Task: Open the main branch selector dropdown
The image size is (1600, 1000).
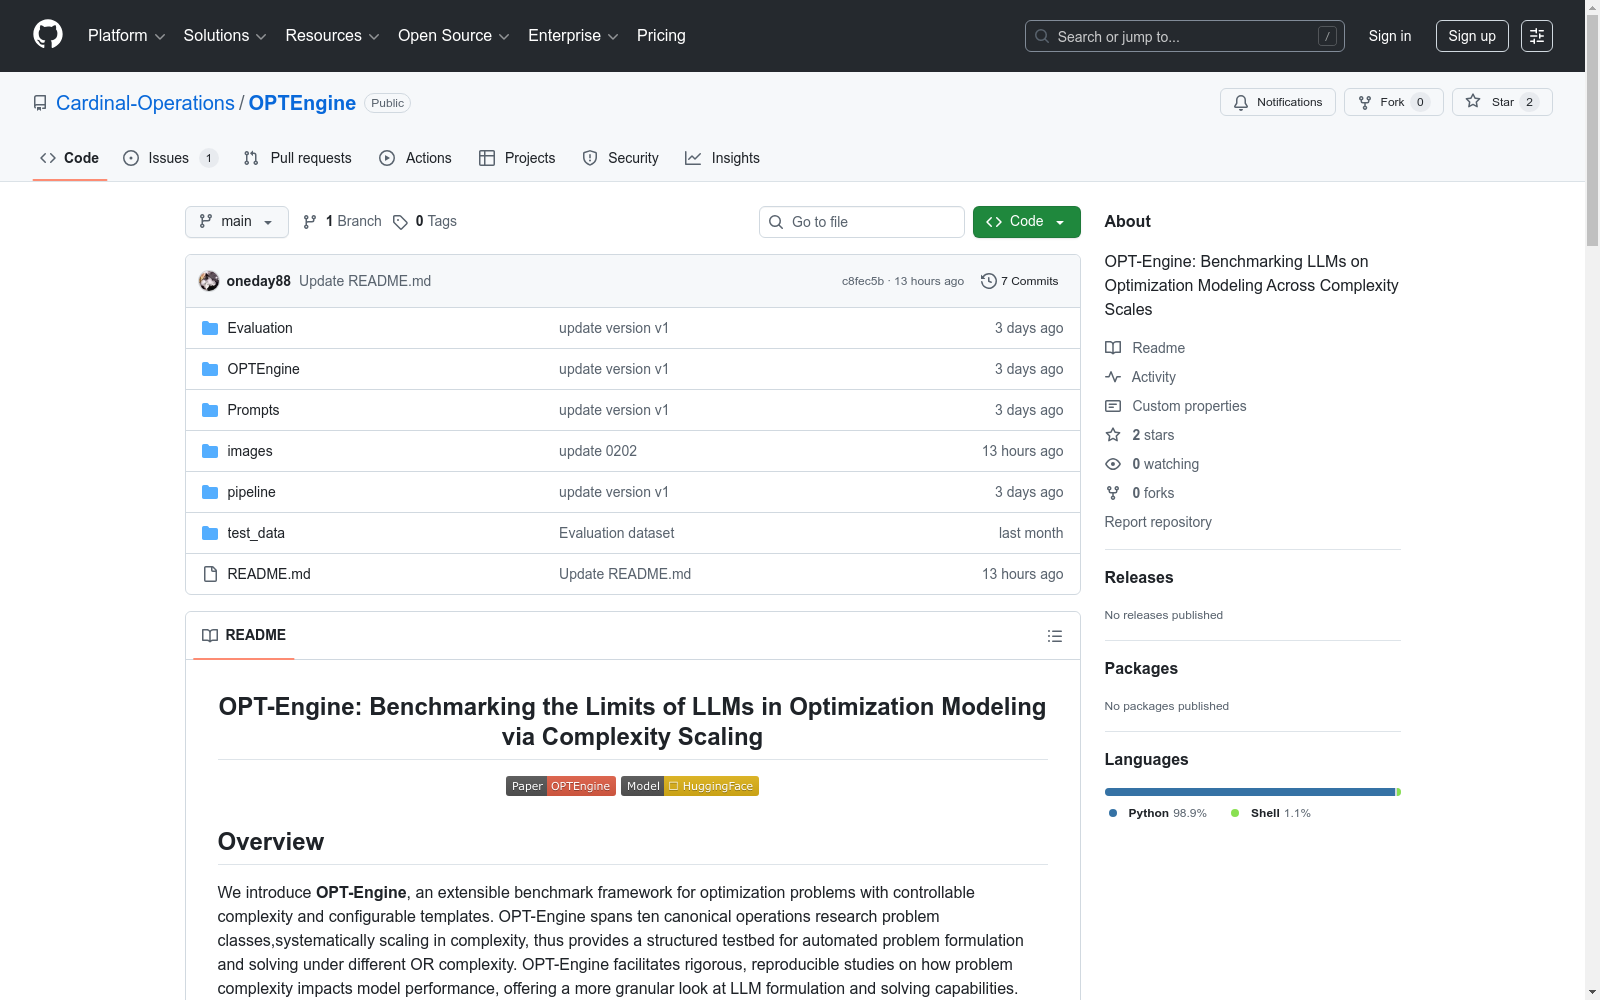Action: click(x=237, y=222)
